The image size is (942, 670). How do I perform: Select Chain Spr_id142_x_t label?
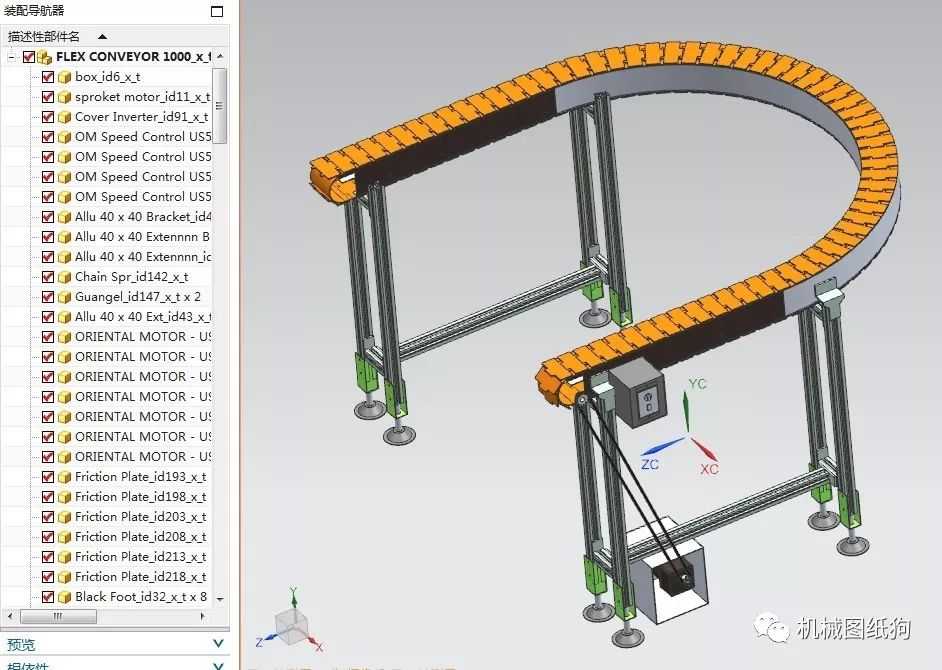point(132,277)
